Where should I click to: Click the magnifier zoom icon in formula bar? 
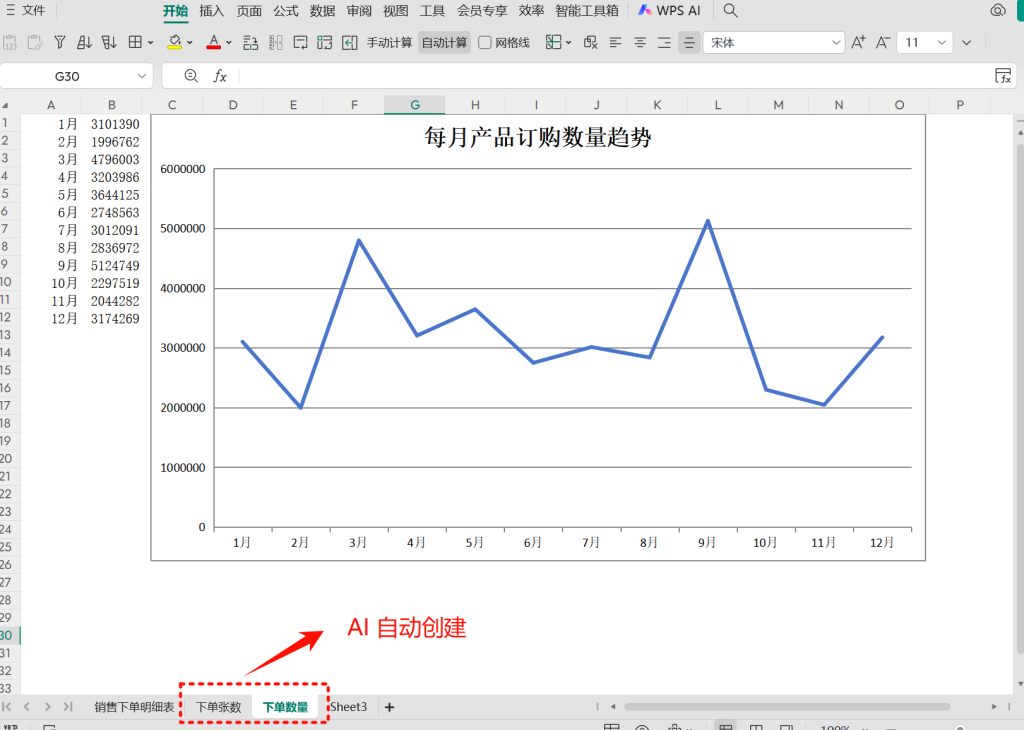[191, 76]
